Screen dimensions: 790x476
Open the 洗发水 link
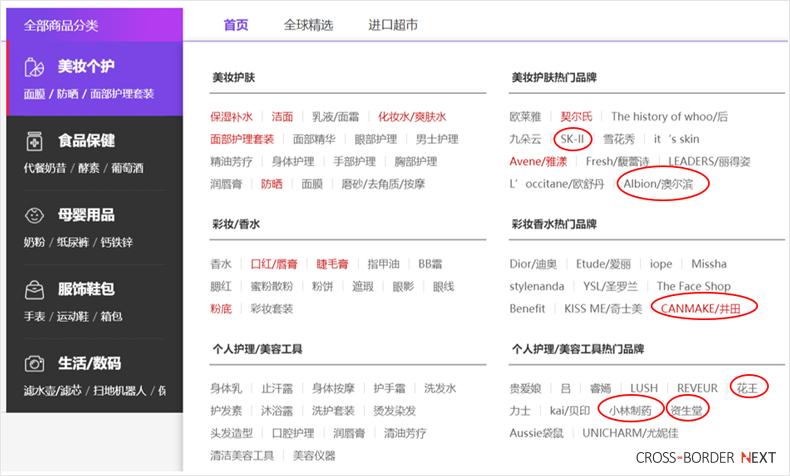tap(440, 388)
